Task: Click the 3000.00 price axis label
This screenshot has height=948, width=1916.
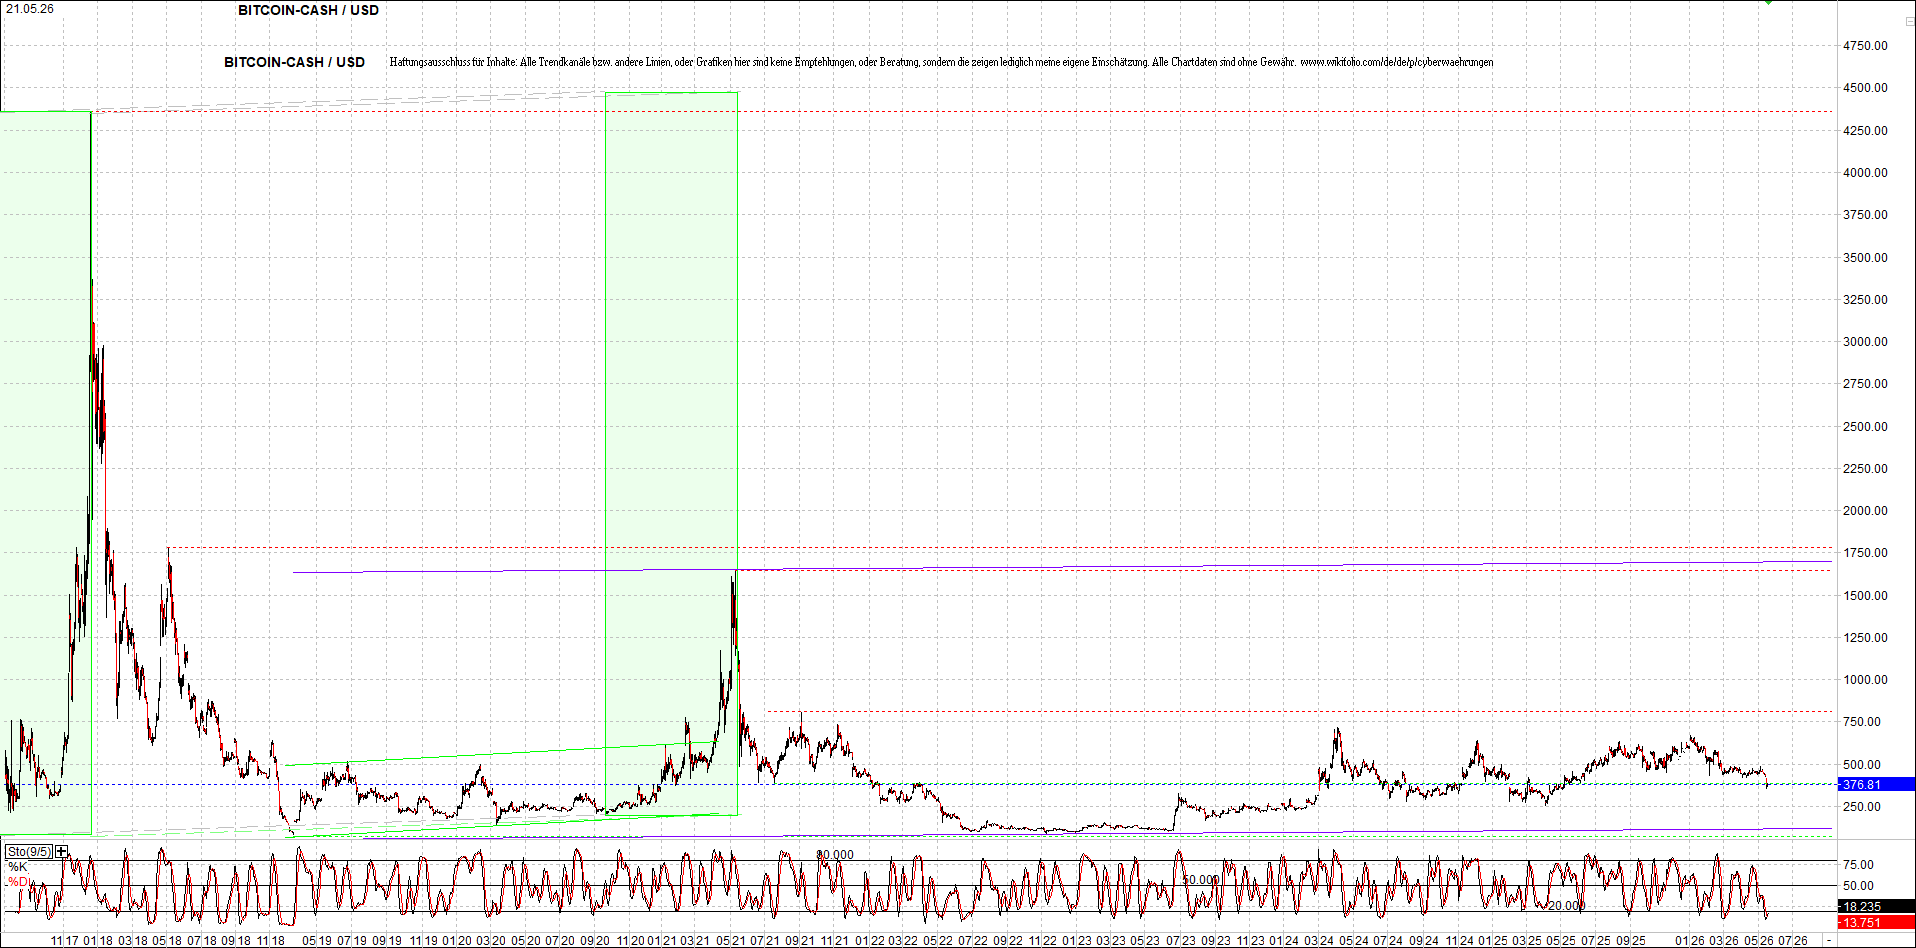Action: (1865, 342)
